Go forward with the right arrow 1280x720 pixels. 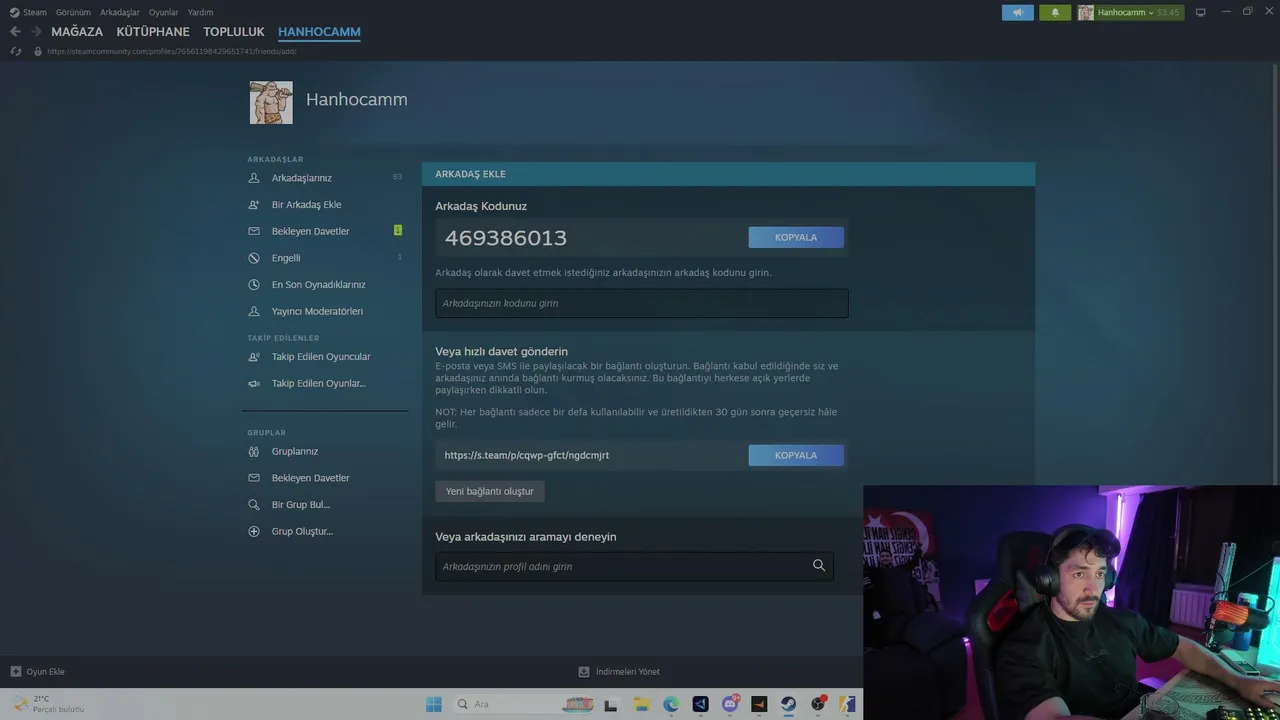tap(36, 32)
